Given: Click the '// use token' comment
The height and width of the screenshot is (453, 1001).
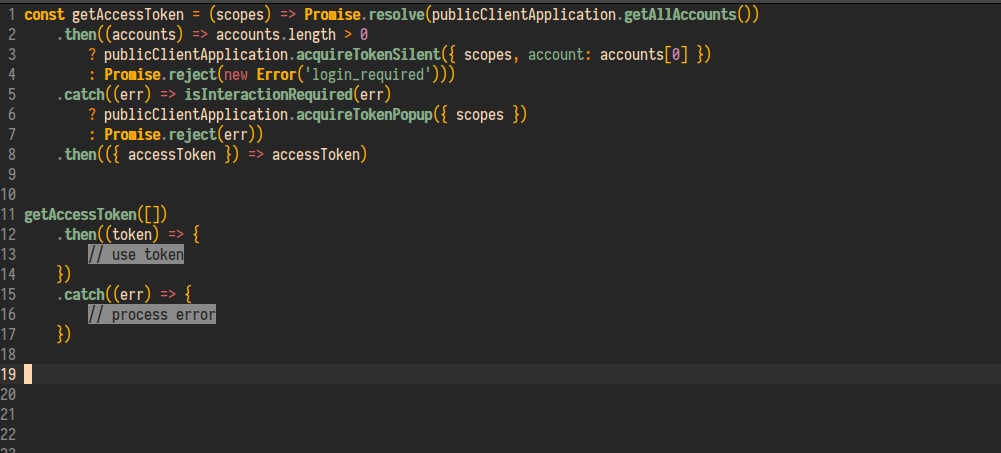Looking at the screenshot, I should tap(136, 255).
